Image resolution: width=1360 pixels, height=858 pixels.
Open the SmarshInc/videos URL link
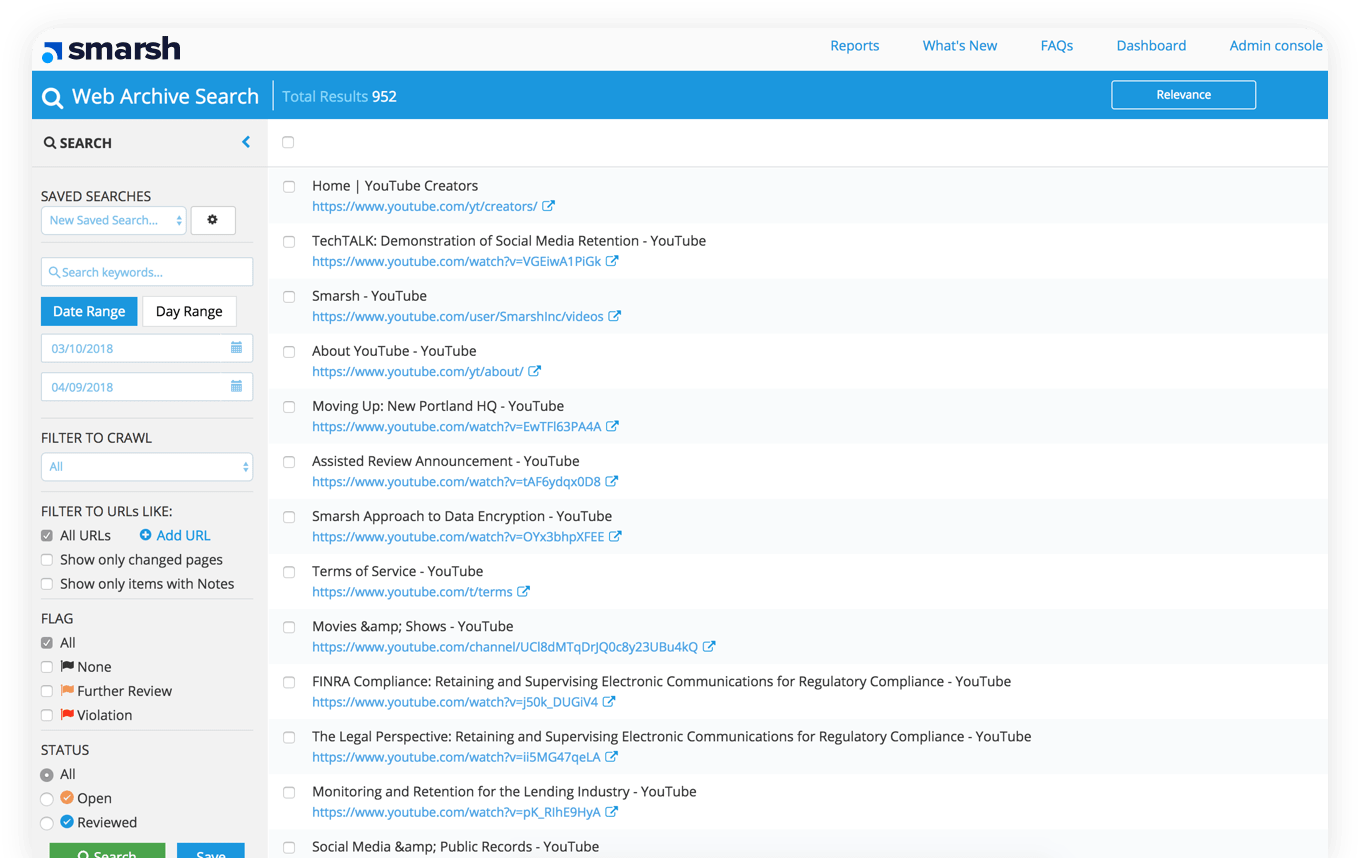pyautogui.click(x=458, y=316)
